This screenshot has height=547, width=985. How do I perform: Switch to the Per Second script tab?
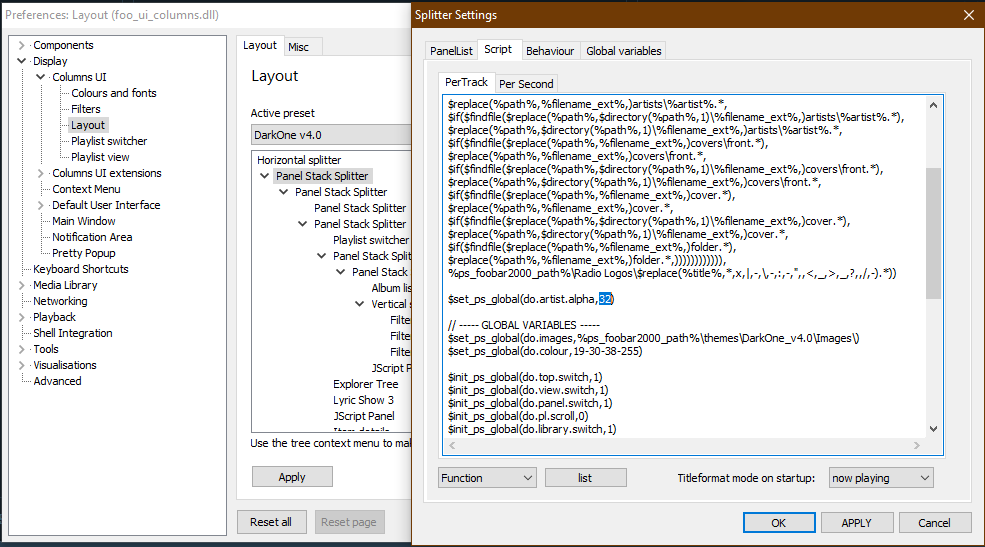[x=526, y=84]
